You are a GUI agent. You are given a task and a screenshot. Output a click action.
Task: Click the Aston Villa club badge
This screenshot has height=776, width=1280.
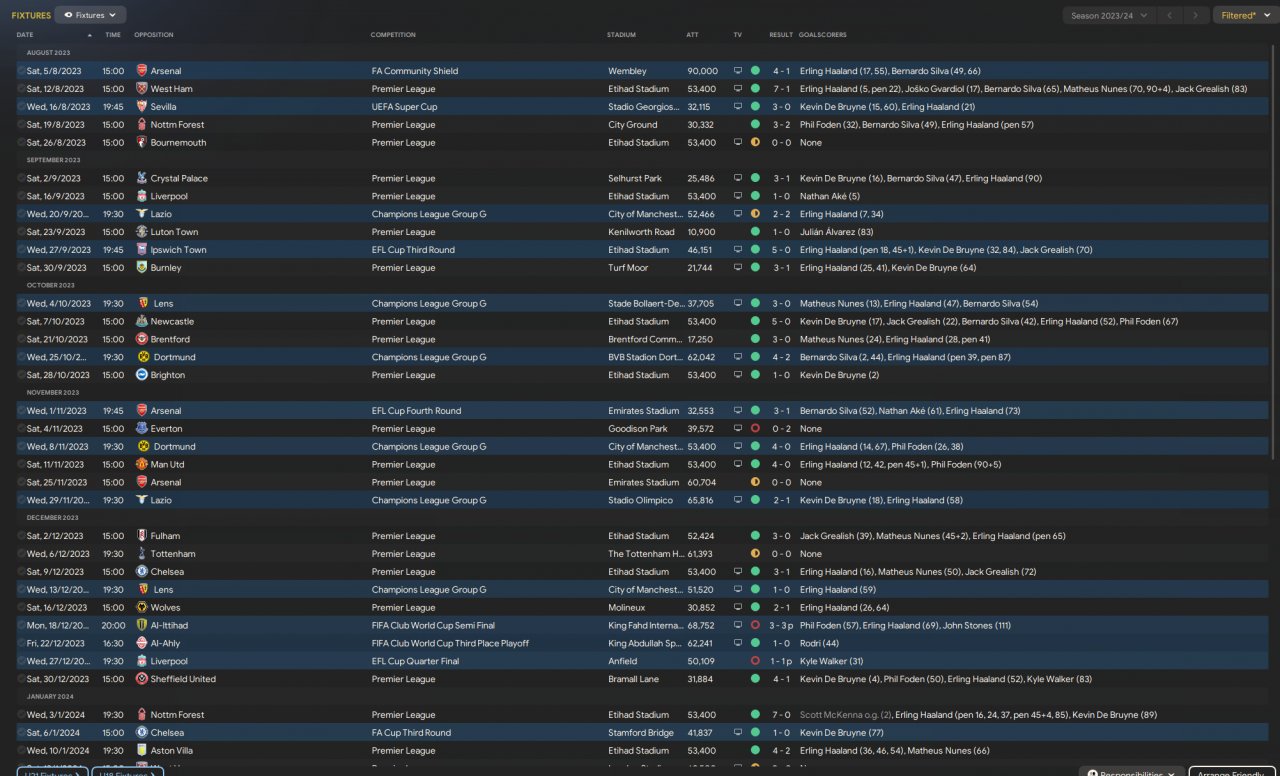[141, 751]
